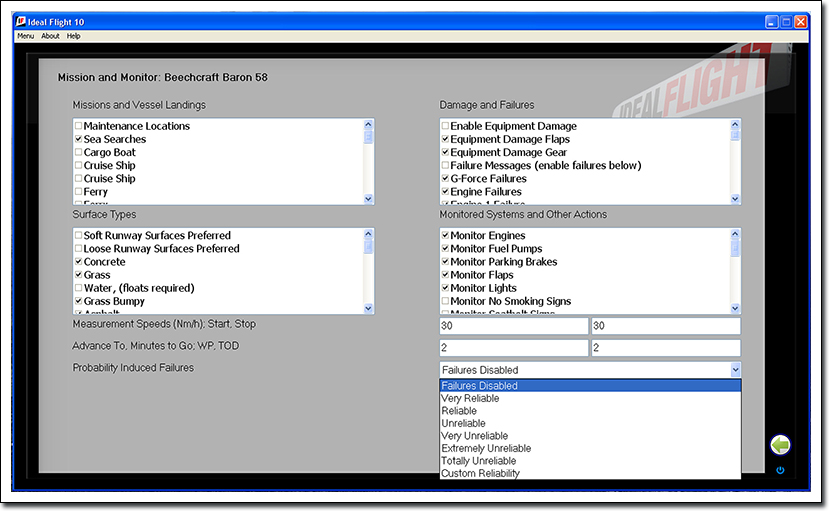Uncheck Monitor Engines
The width and height of the screenshot is (832, 513).
445,235
